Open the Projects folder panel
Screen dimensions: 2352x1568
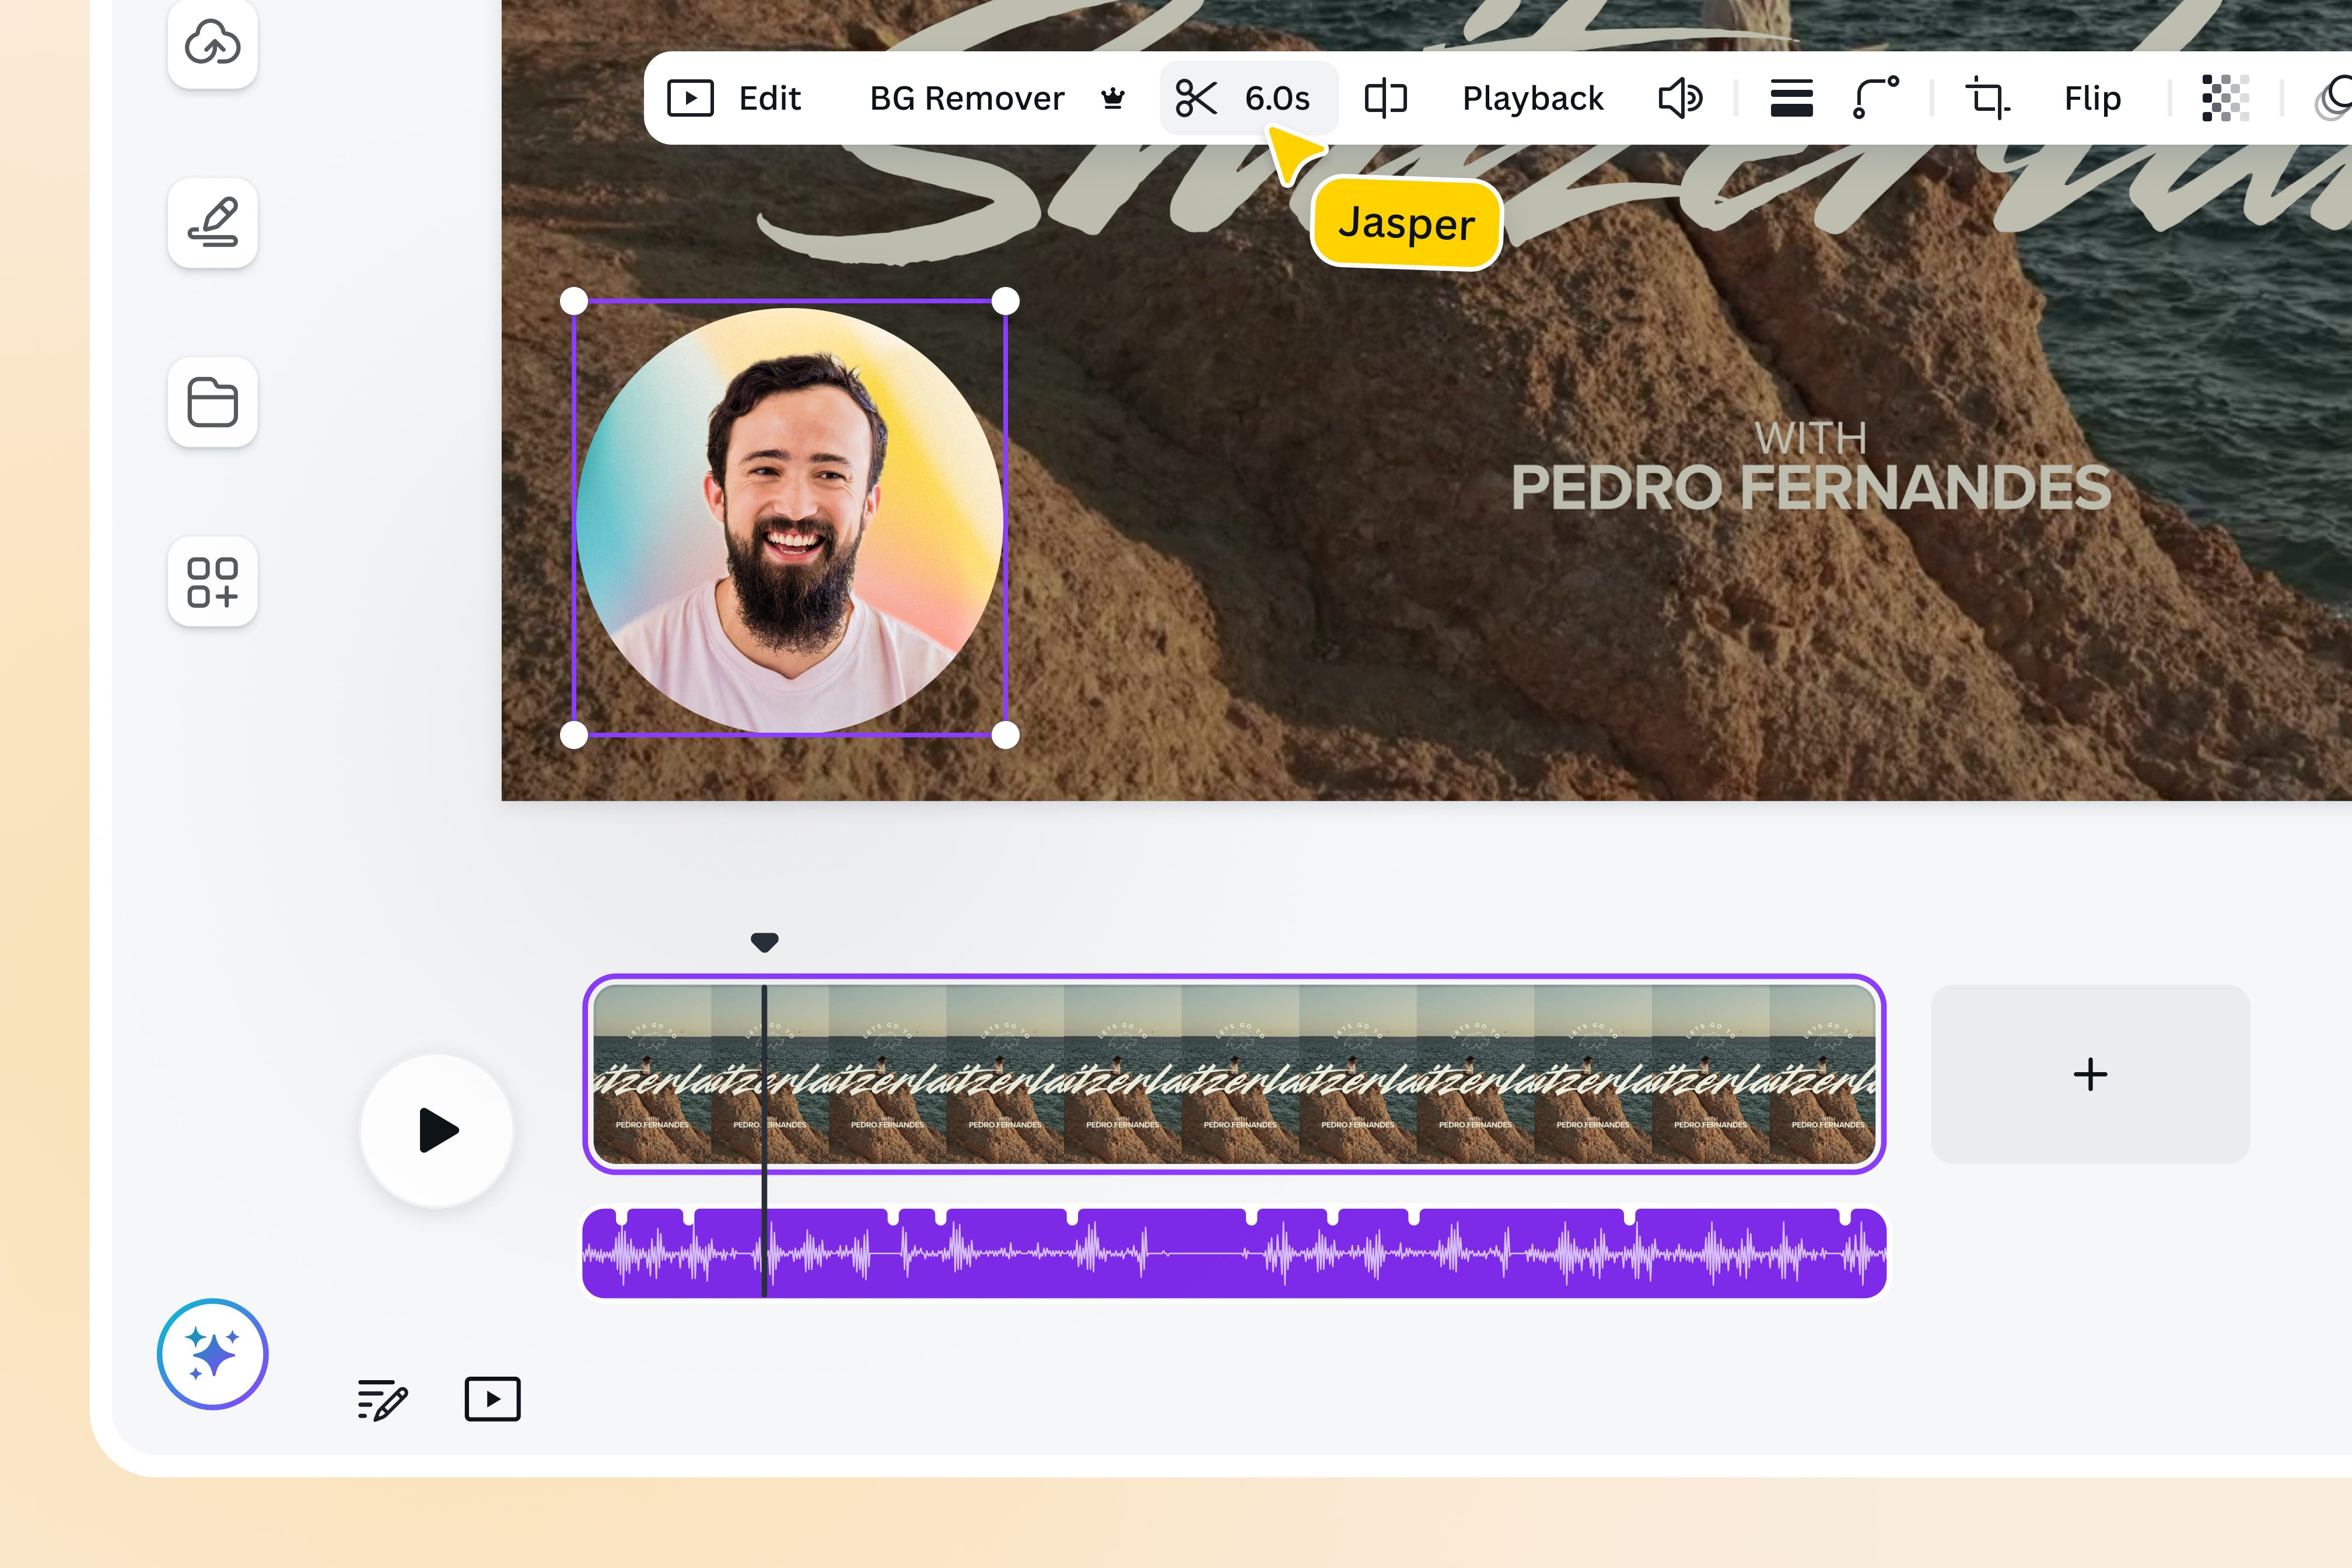(x=212, y=402)
